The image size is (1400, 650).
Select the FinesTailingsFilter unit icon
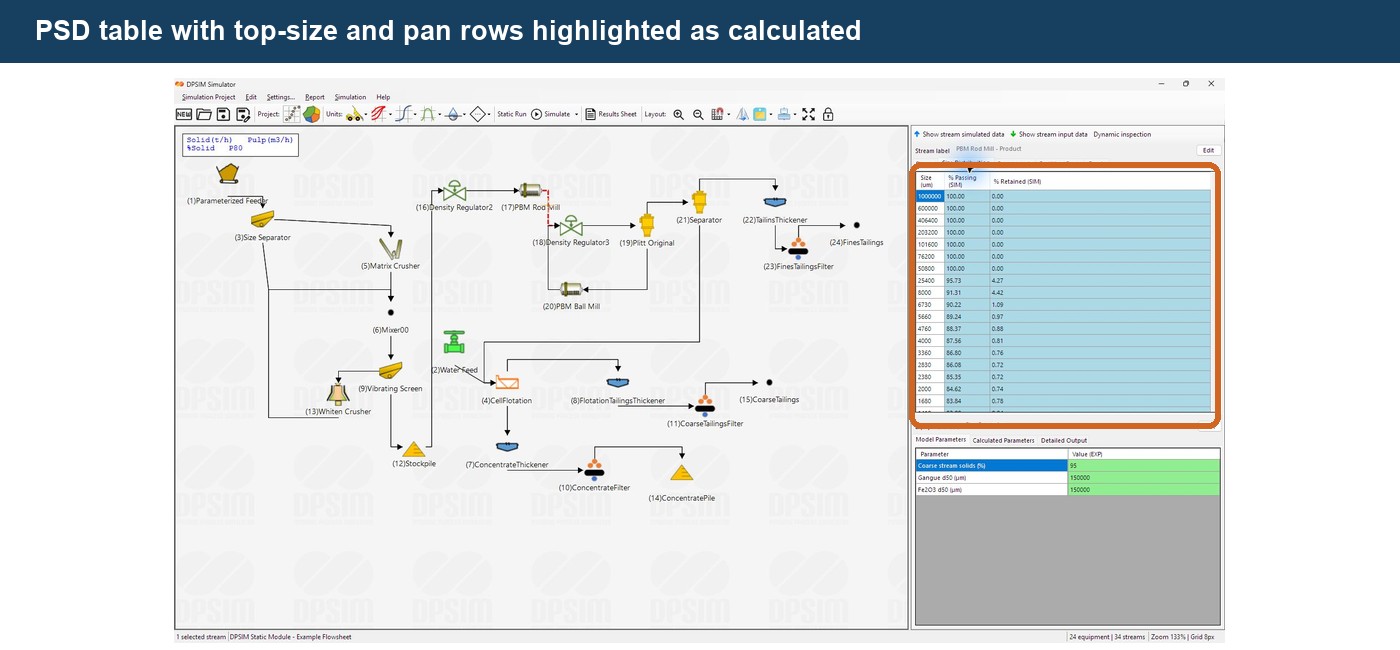click(x=798, y=248)
